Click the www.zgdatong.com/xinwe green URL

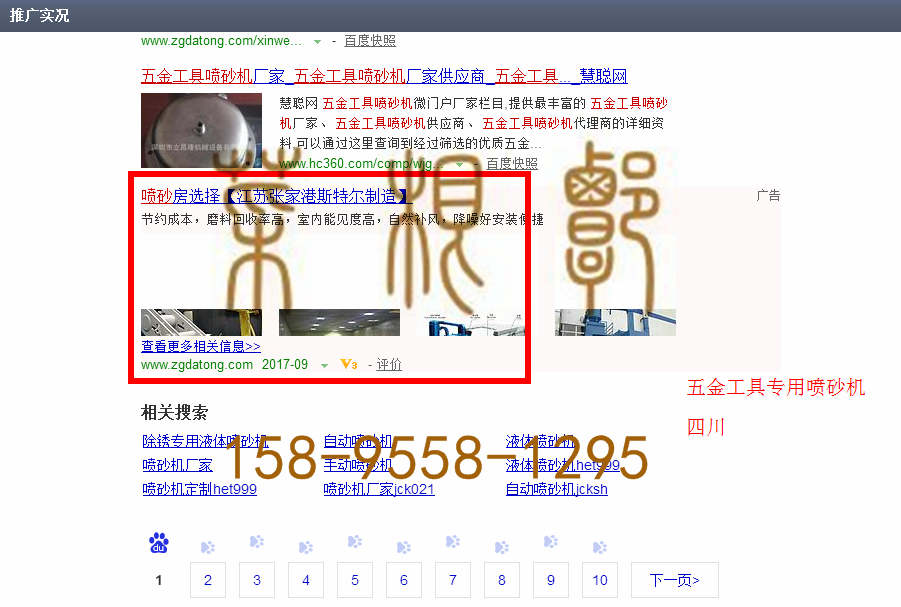click(x=221, y=41)
